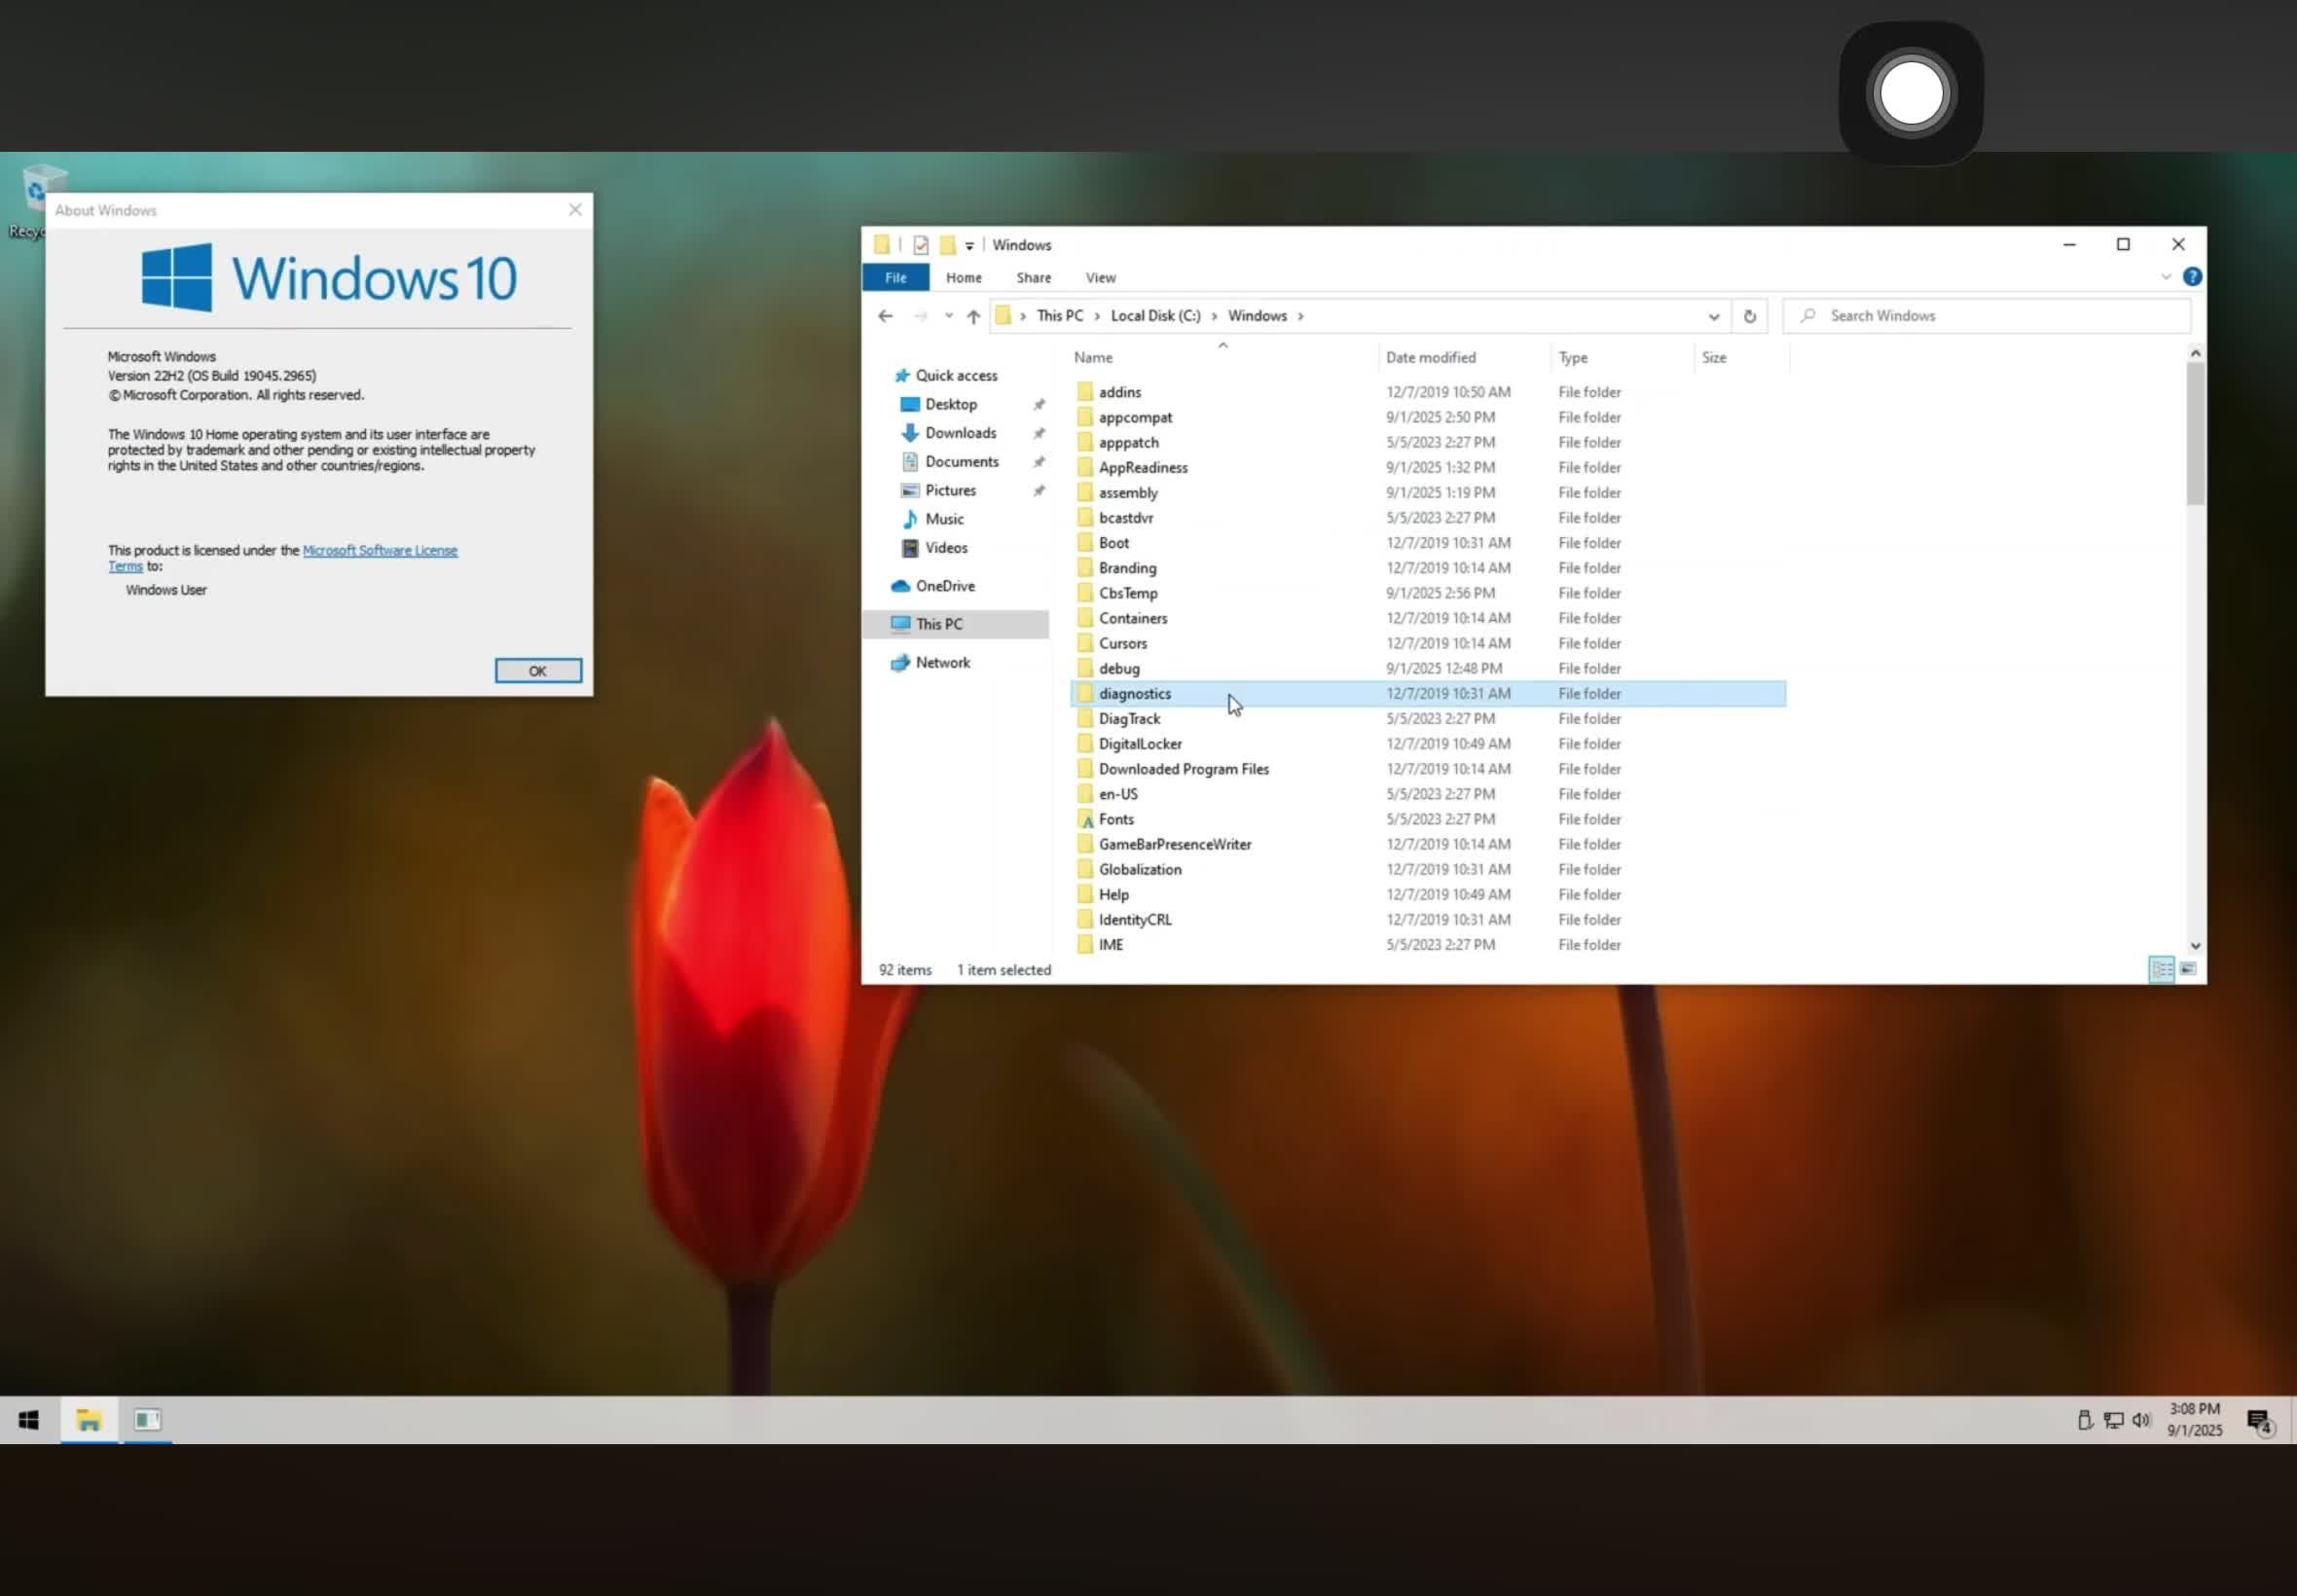
Task: Open the volume icon in the system tray
Action: [2140, 1419]
